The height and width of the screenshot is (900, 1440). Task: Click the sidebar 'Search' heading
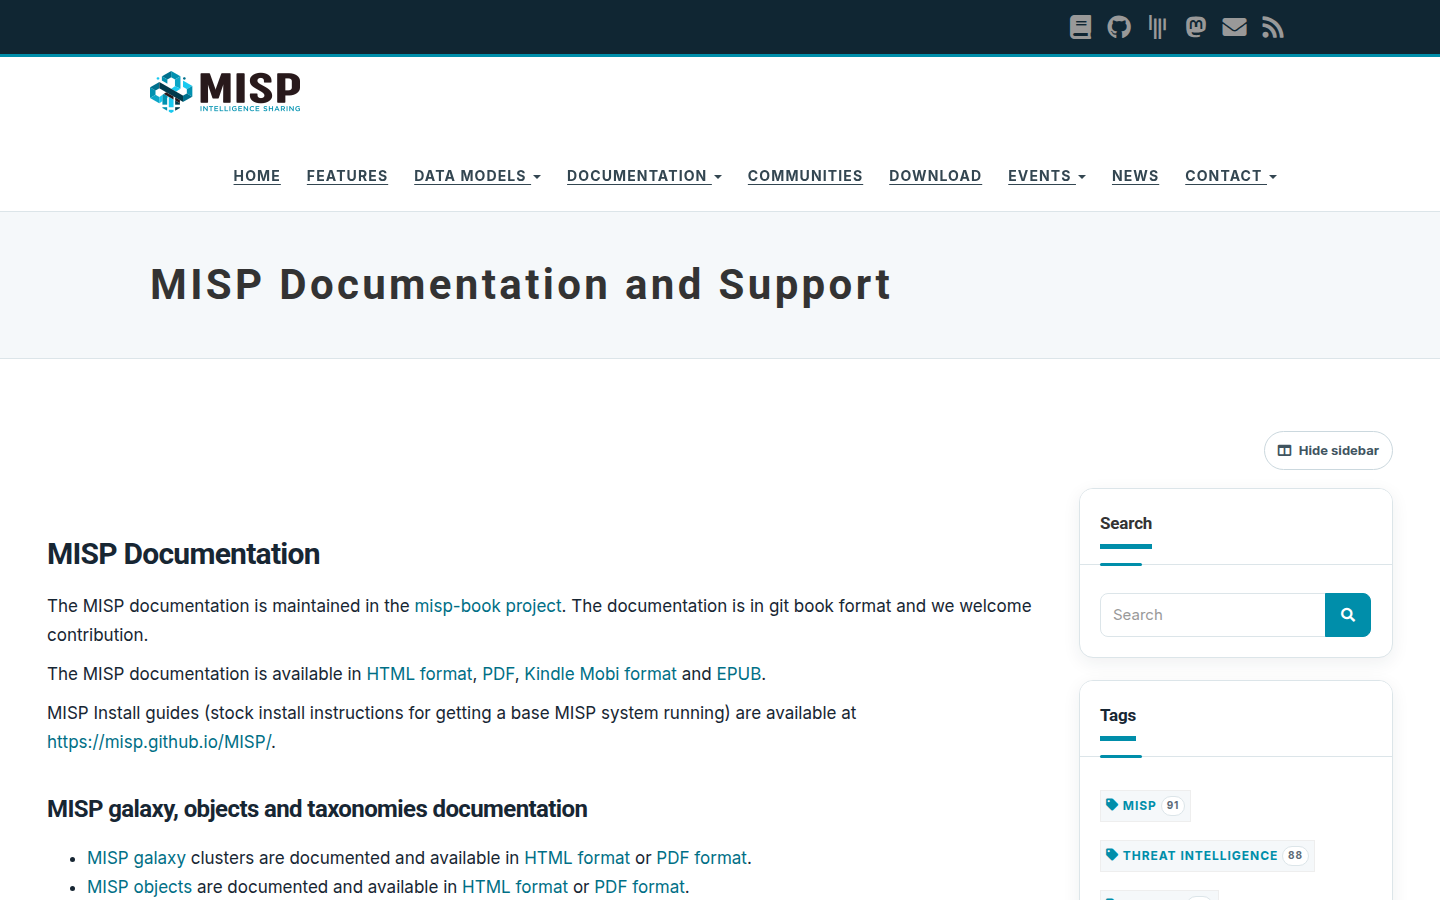point(1126,523)
